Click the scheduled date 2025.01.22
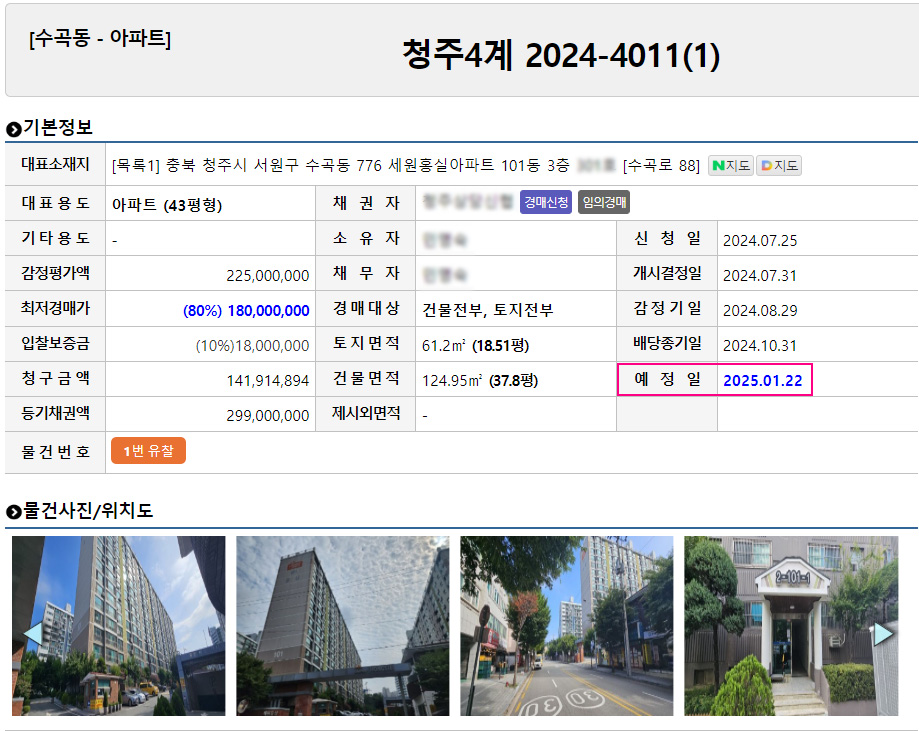The height and width of the screenshot is (731, 919). click(763, 380)
